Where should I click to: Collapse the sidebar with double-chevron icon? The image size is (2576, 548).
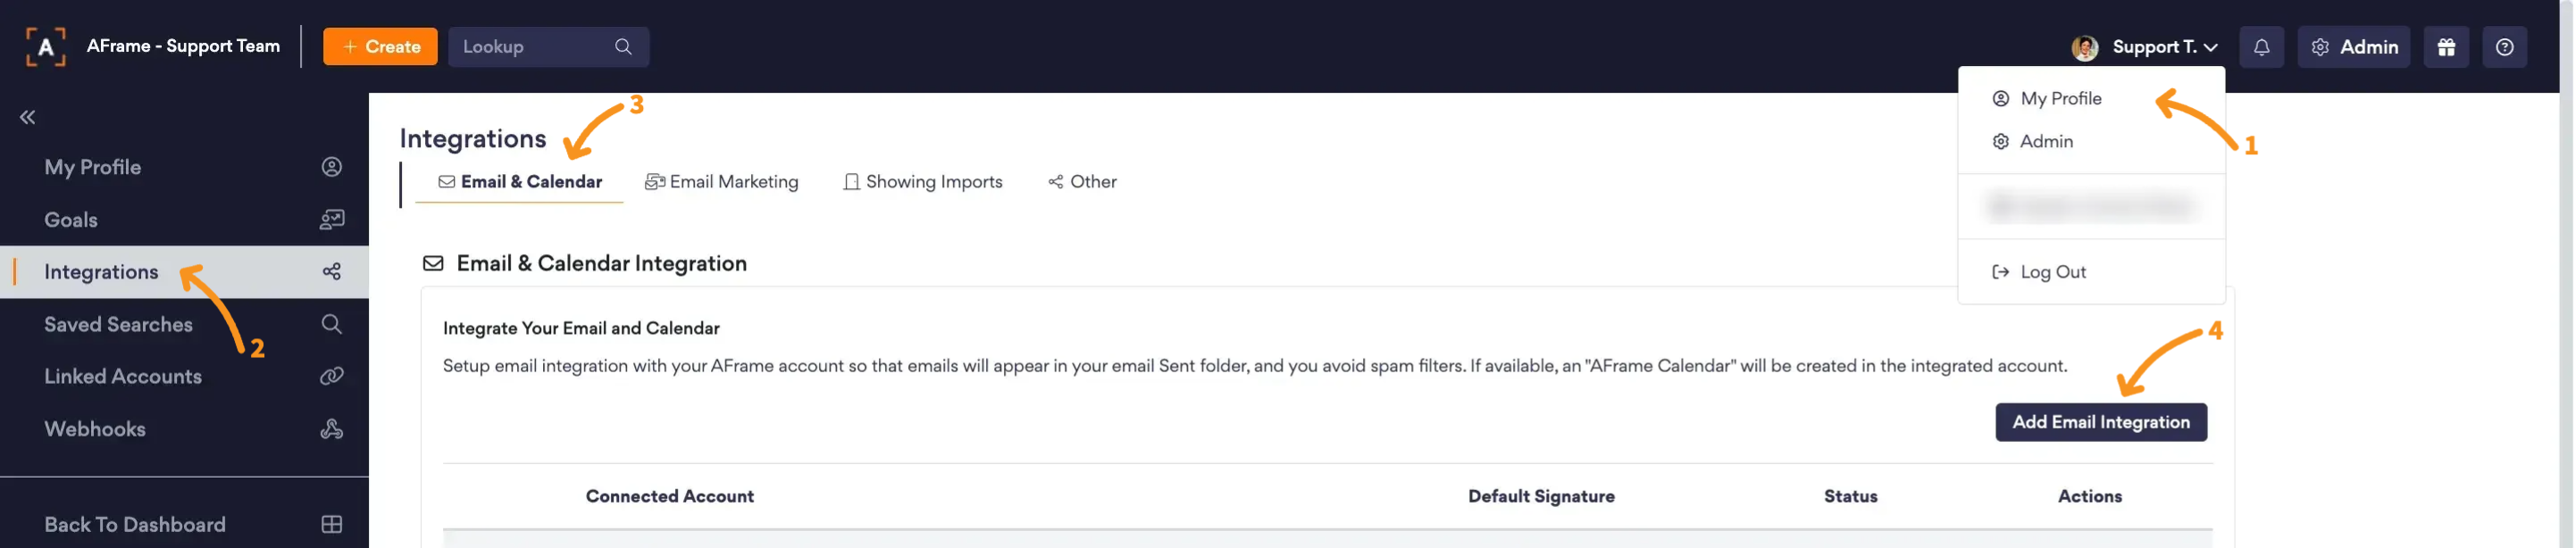[28, 118]
